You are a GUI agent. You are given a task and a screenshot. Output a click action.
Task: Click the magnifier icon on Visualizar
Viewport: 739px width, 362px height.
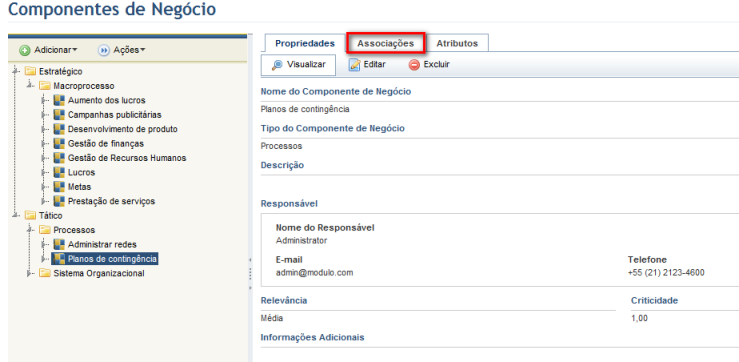click(277, 65)
